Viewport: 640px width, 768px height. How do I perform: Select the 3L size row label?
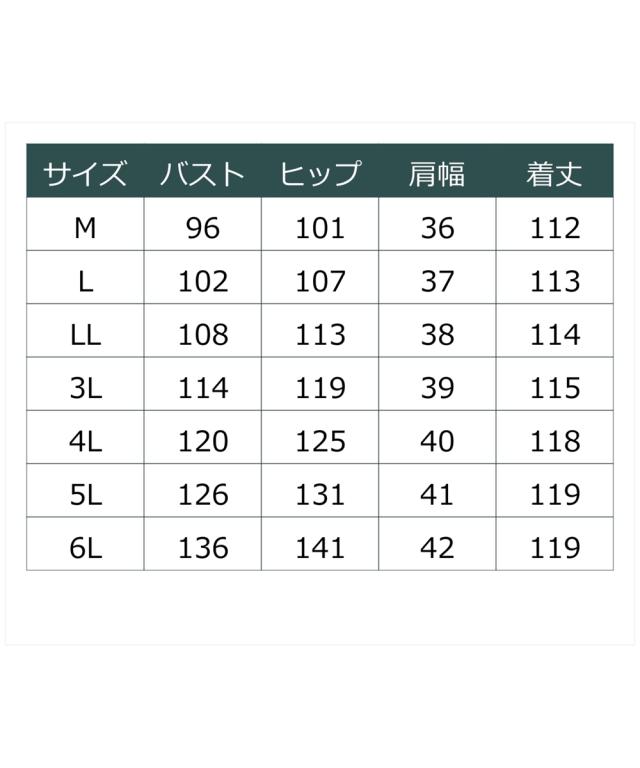coord(85,388)
